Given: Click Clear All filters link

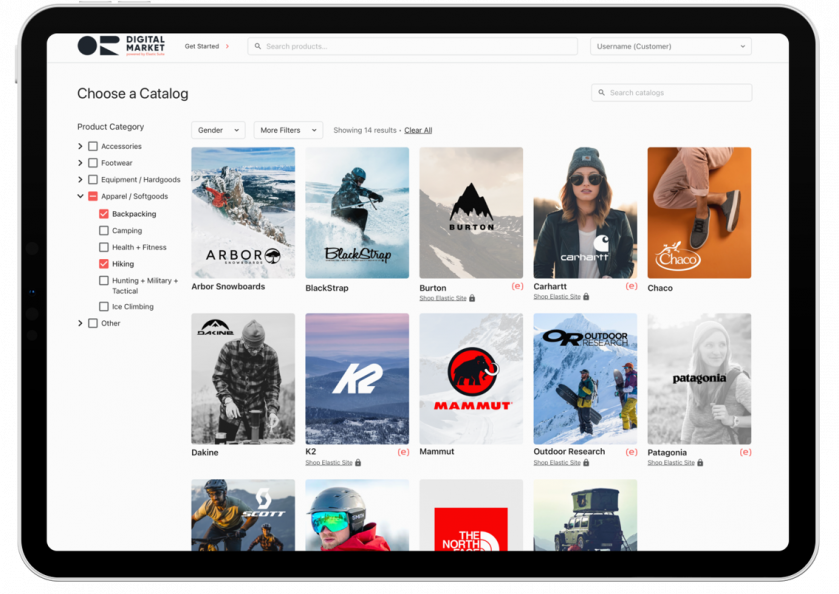Looking at the screenshot, I should click(418, 130).
